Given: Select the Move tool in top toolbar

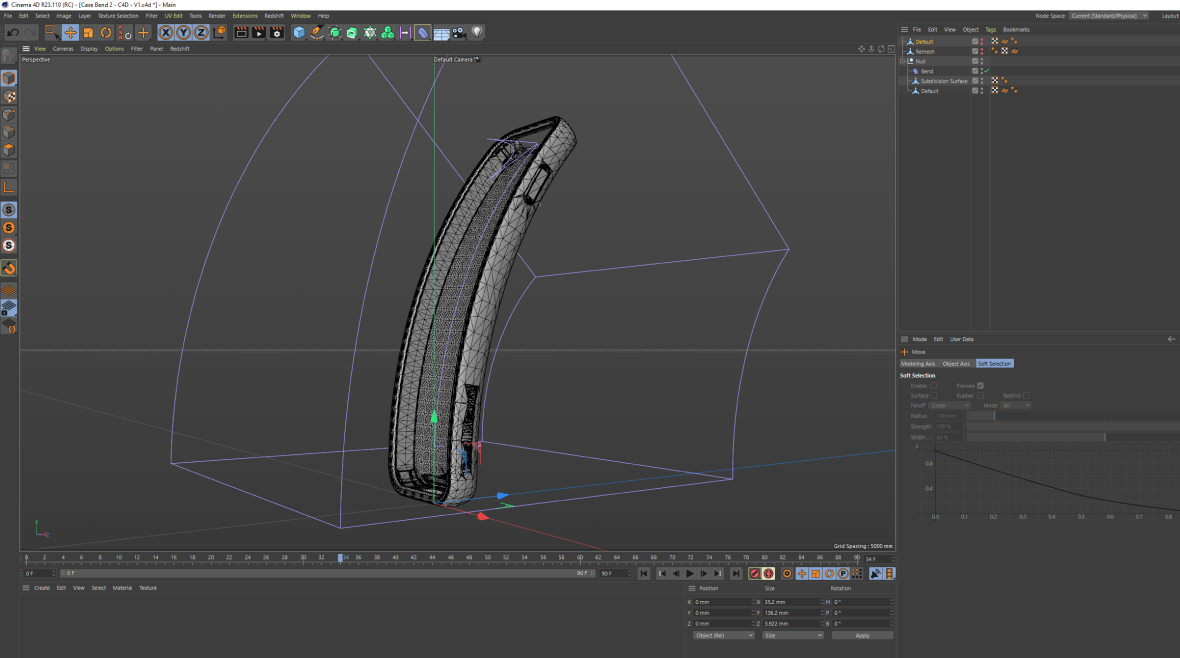Looking at the screenshot, I should 70,33.
